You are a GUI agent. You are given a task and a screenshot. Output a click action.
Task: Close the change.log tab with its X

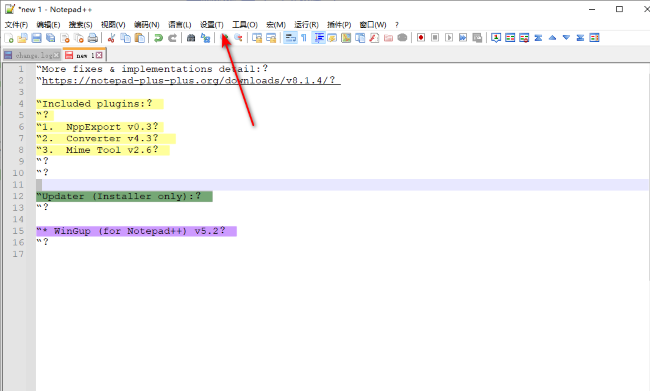57,55
